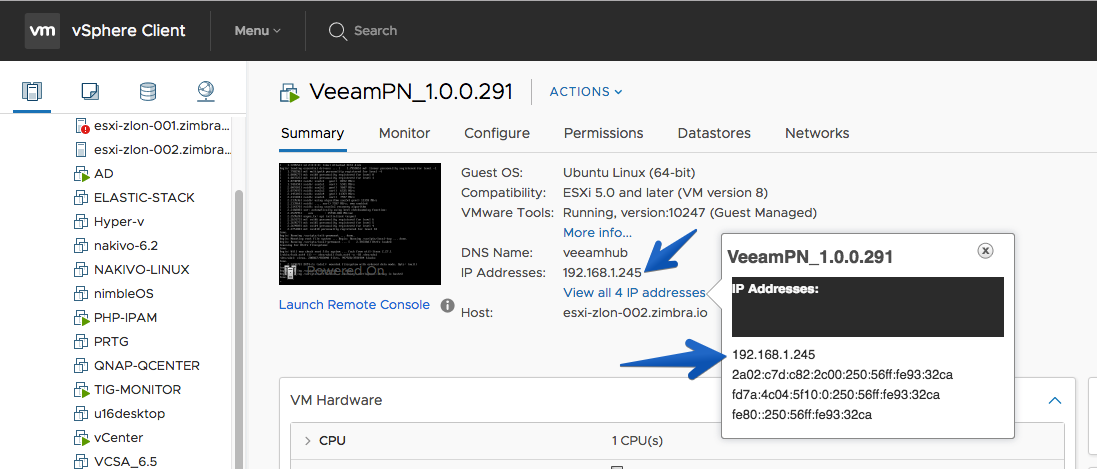This screenshot has width=1097, height=469.
Task: Click View all 4 IP addresses link
Action: tap(634, 293)
